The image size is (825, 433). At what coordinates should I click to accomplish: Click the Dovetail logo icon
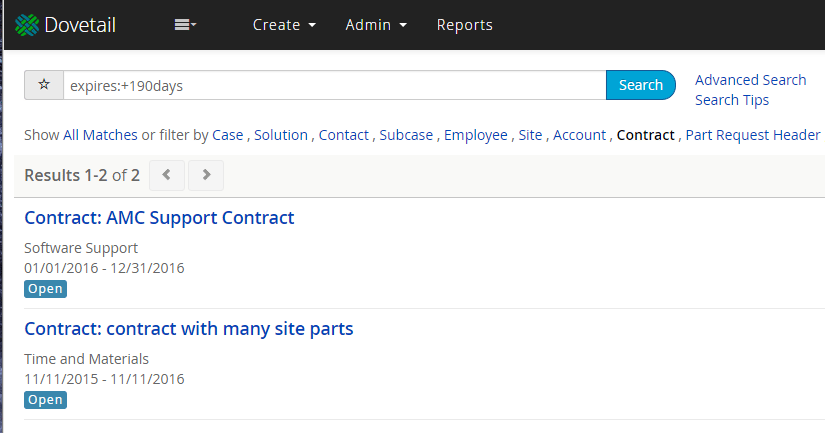click(x=28, y=25)
